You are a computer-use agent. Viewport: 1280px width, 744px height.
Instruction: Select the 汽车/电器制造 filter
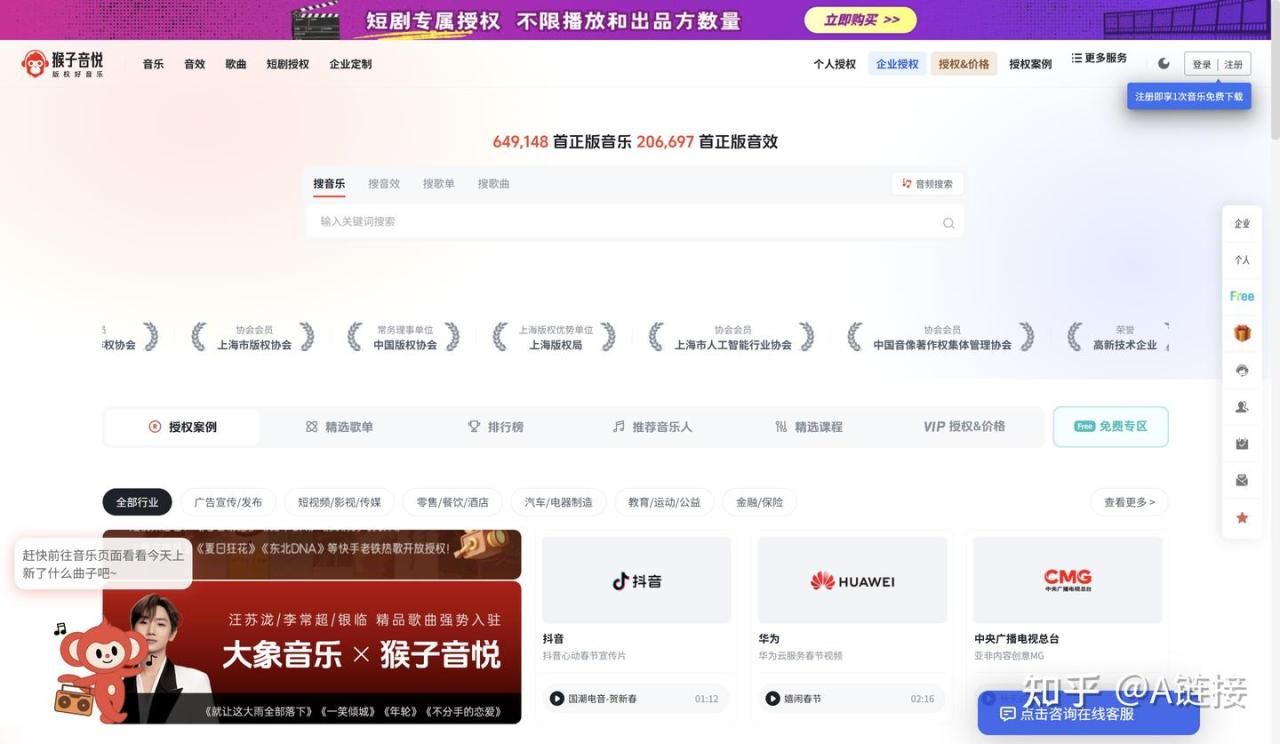click(x=559, y=502)
